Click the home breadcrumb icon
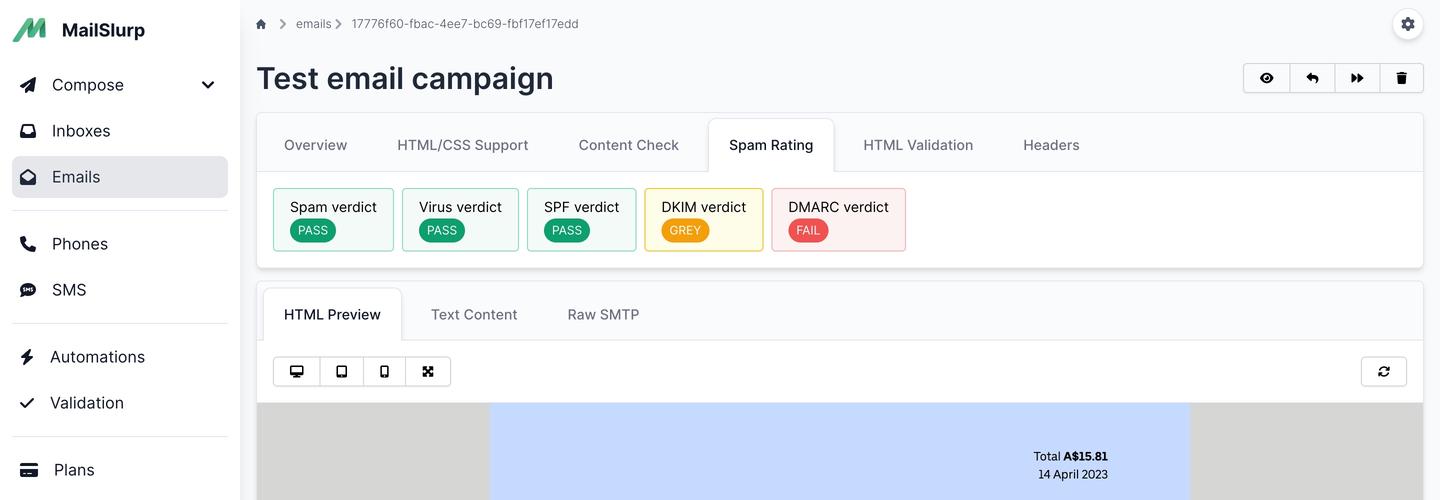 point(261,24)
